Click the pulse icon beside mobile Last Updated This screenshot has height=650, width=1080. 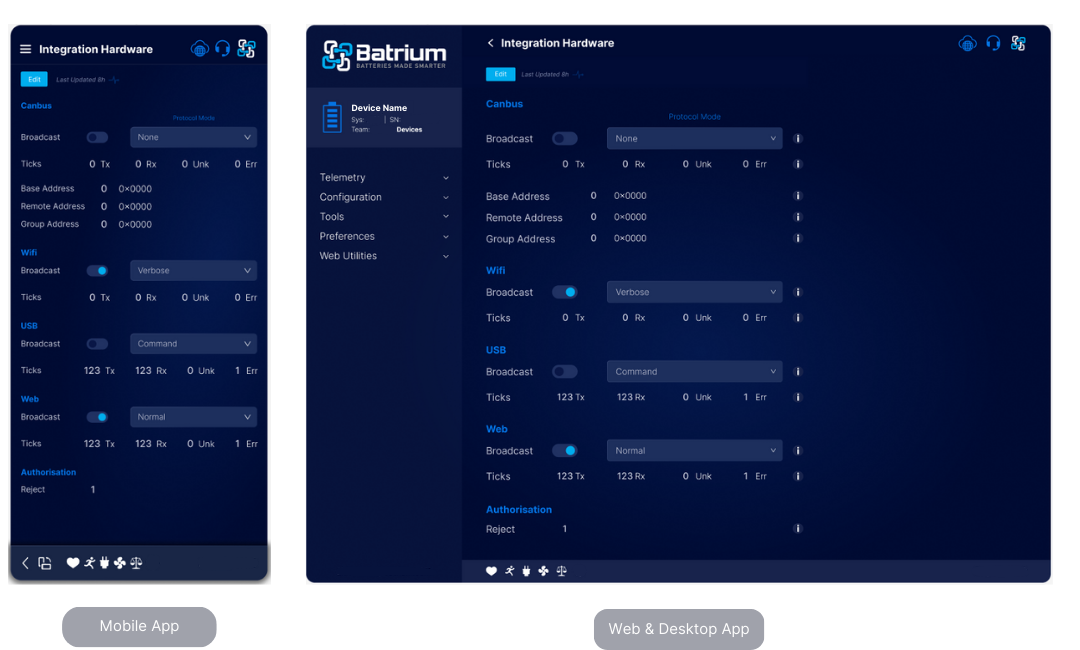[x=114, y=80]
